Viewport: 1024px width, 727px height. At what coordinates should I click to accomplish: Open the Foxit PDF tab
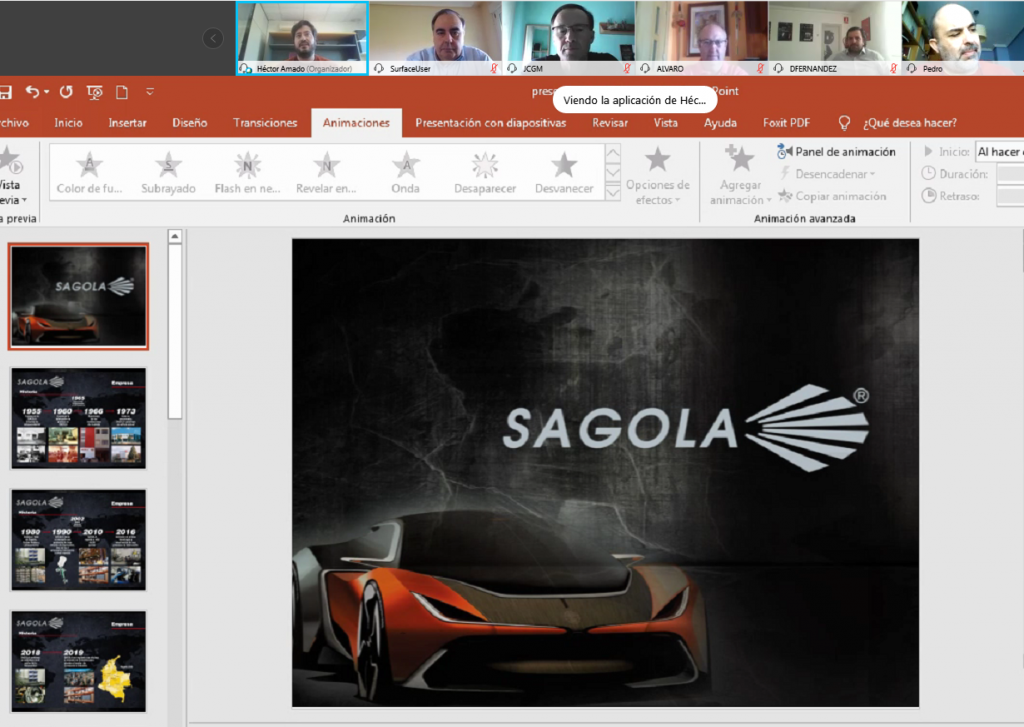[786, 123]
